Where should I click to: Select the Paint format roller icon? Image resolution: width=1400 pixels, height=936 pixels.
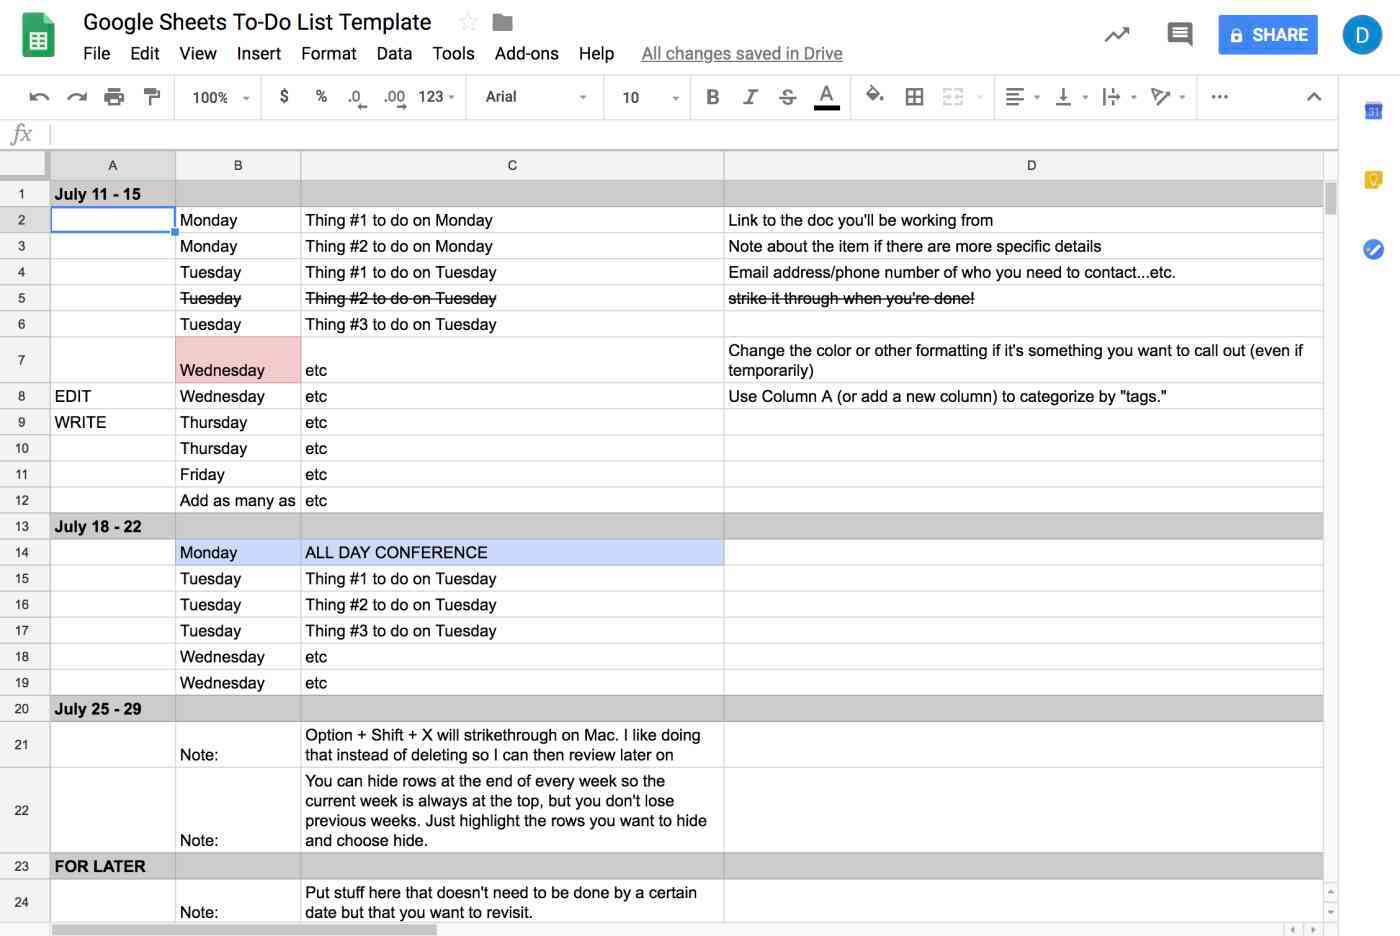point(152,97)
